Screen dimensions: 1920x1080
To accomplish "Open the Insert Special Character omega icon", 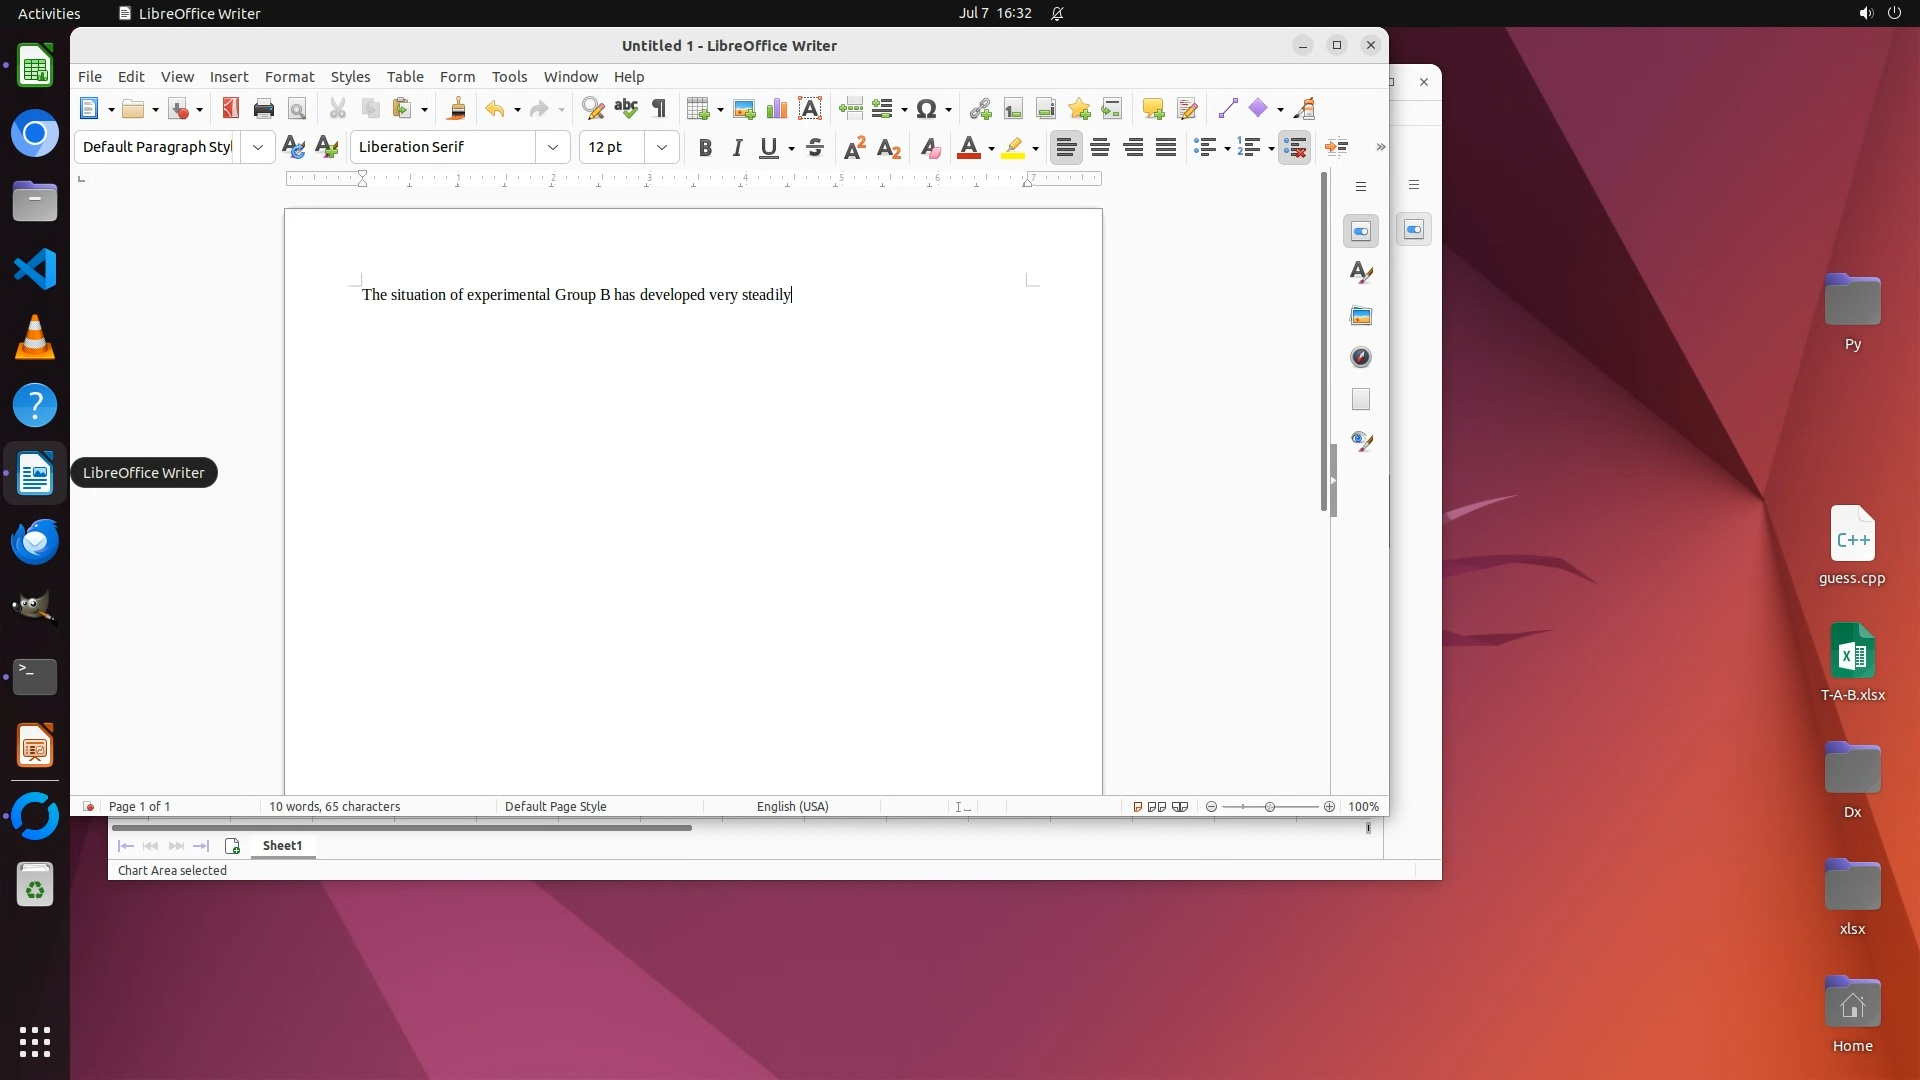I will pos(927,109).
